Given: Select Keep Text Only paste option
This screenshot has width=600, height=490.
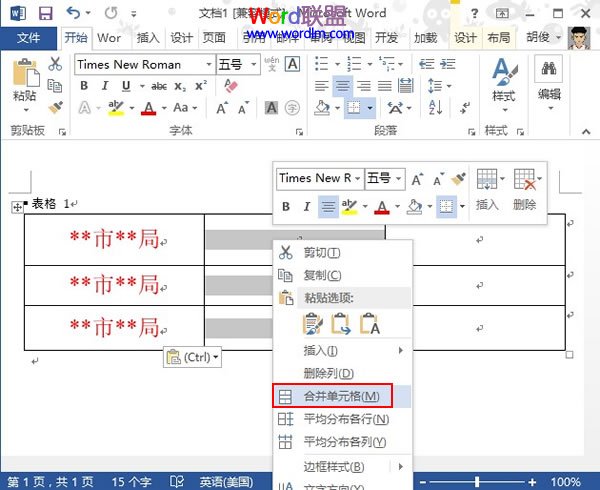Looking at the screenshot, I should pyautogui.click(x=370, y=324).
